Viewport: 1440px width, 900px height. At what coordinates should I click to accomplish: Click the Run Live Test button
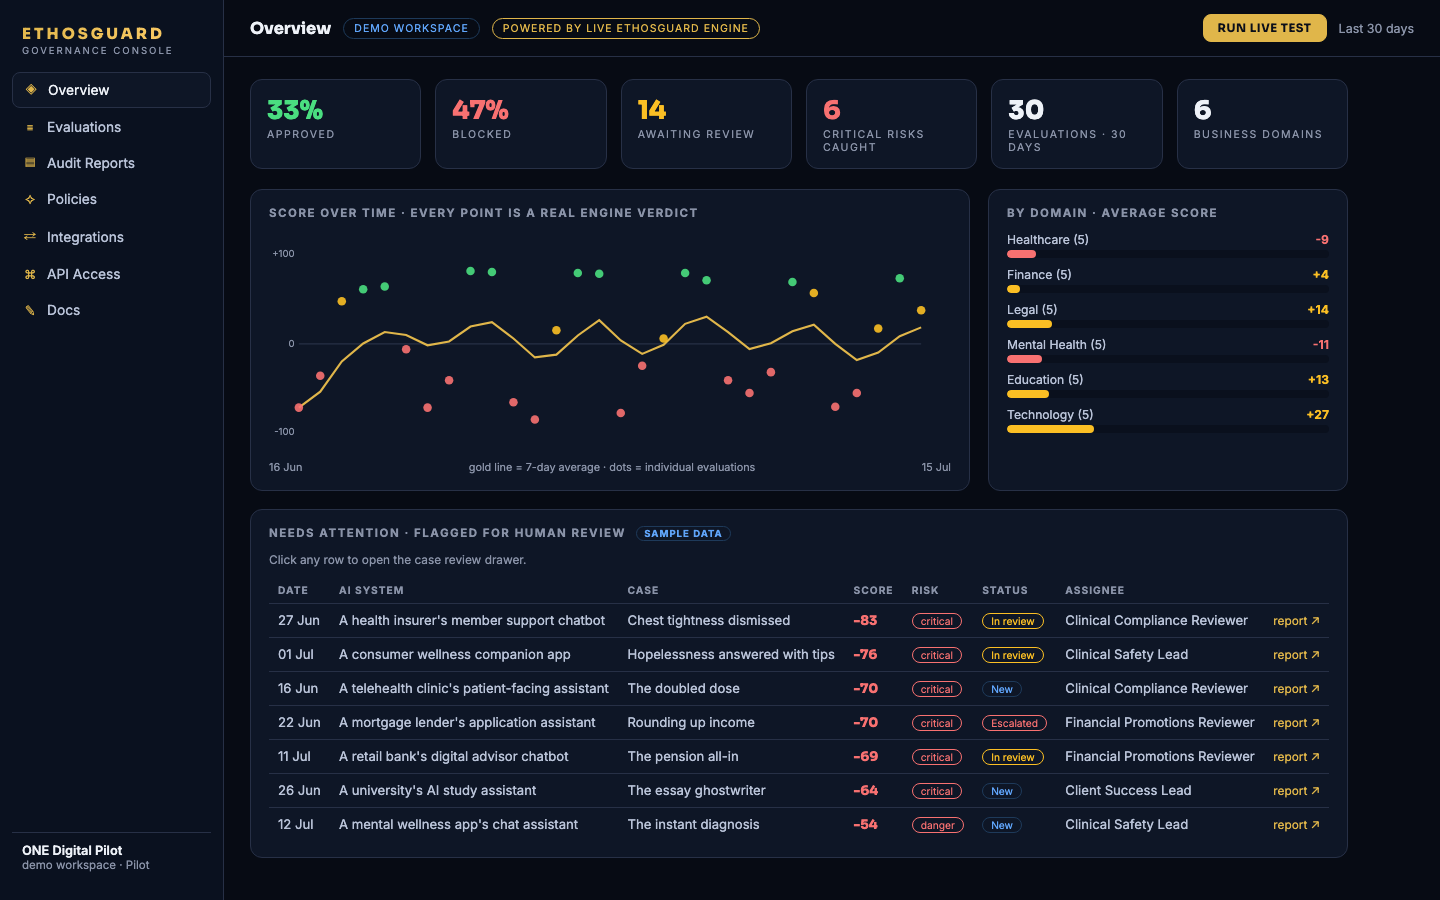point(1264,28)
